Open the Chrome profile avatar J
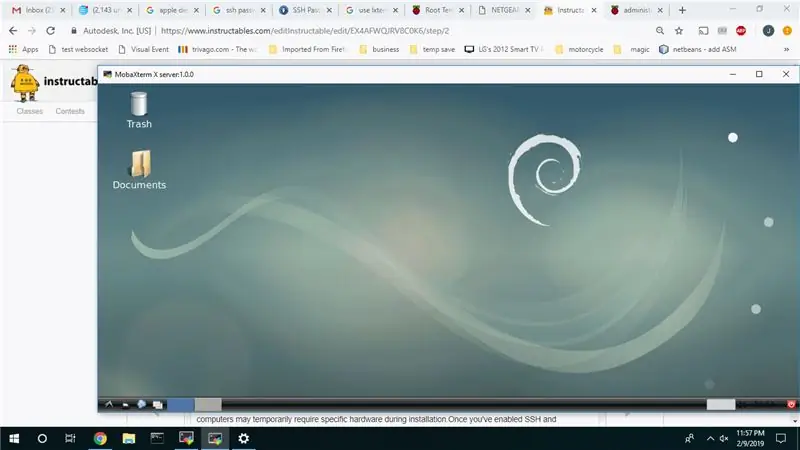The image size is (800, 450). pos(768,31)
